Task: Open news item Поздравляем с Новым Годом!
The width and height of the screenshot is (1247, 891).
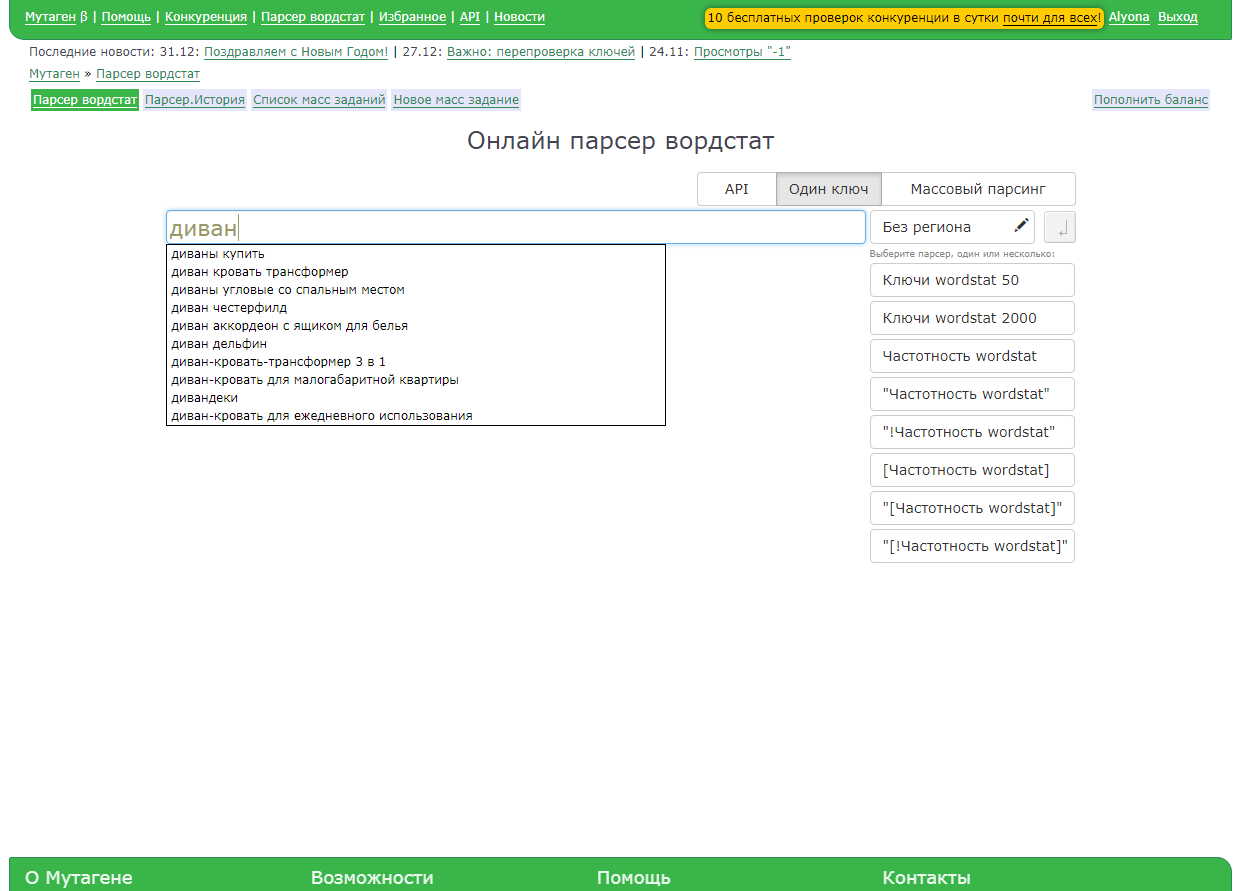Action: coord(296,52)
